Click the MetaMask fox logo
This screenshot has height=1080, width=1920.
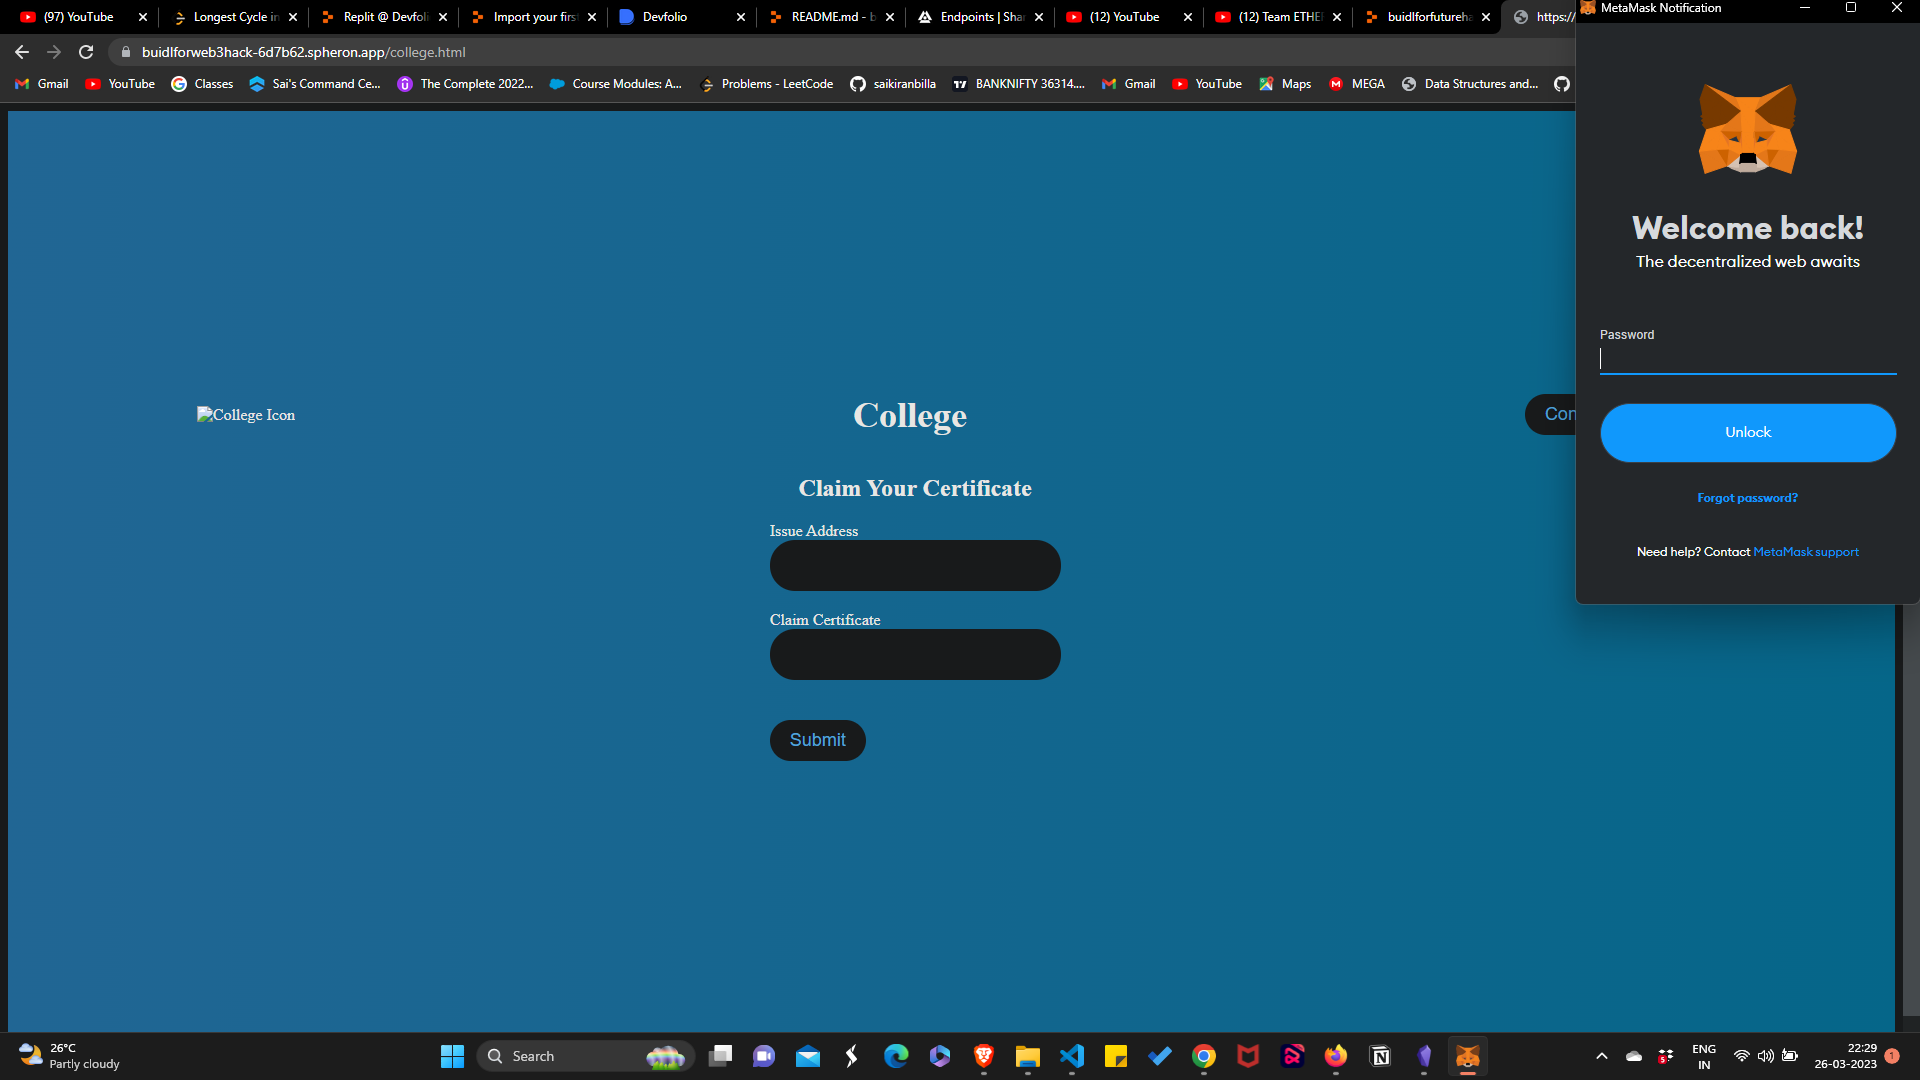1747,130
